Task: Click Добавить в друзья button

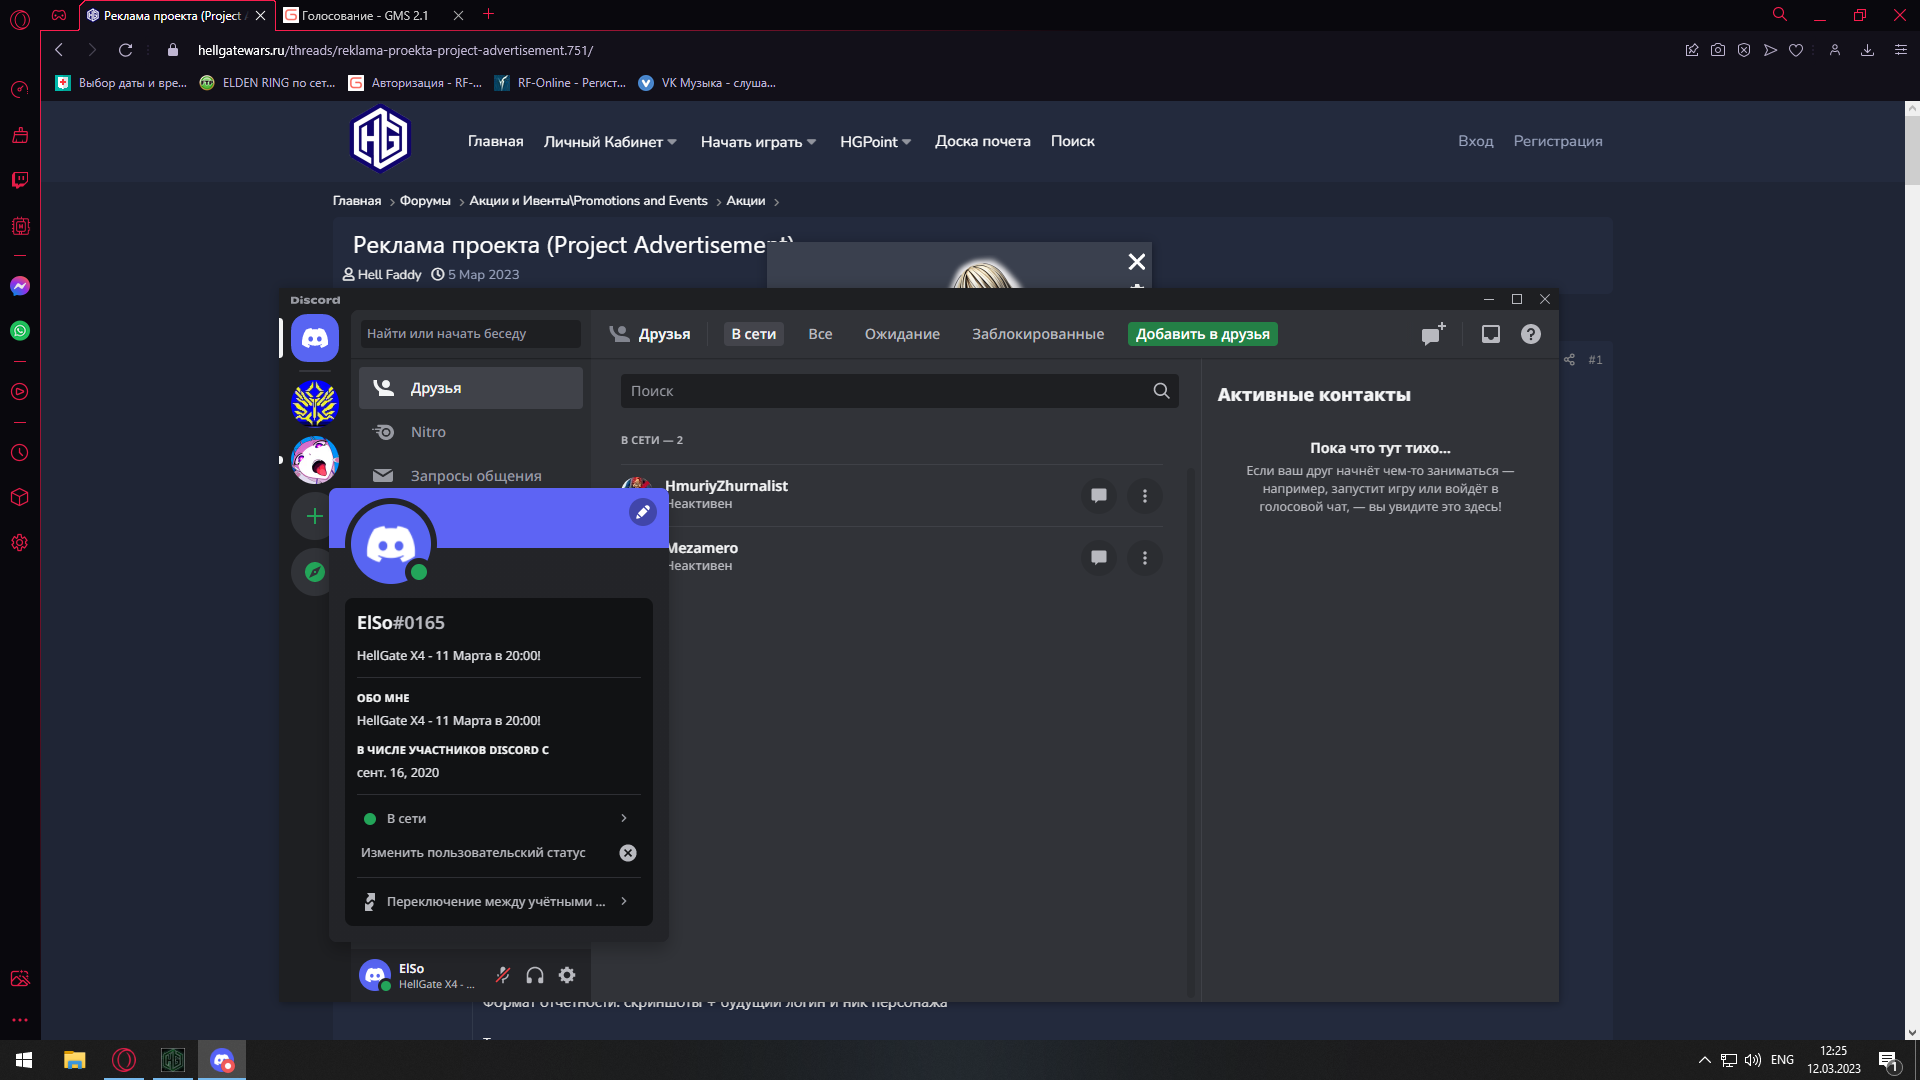Action: [x=1202, y=334]
